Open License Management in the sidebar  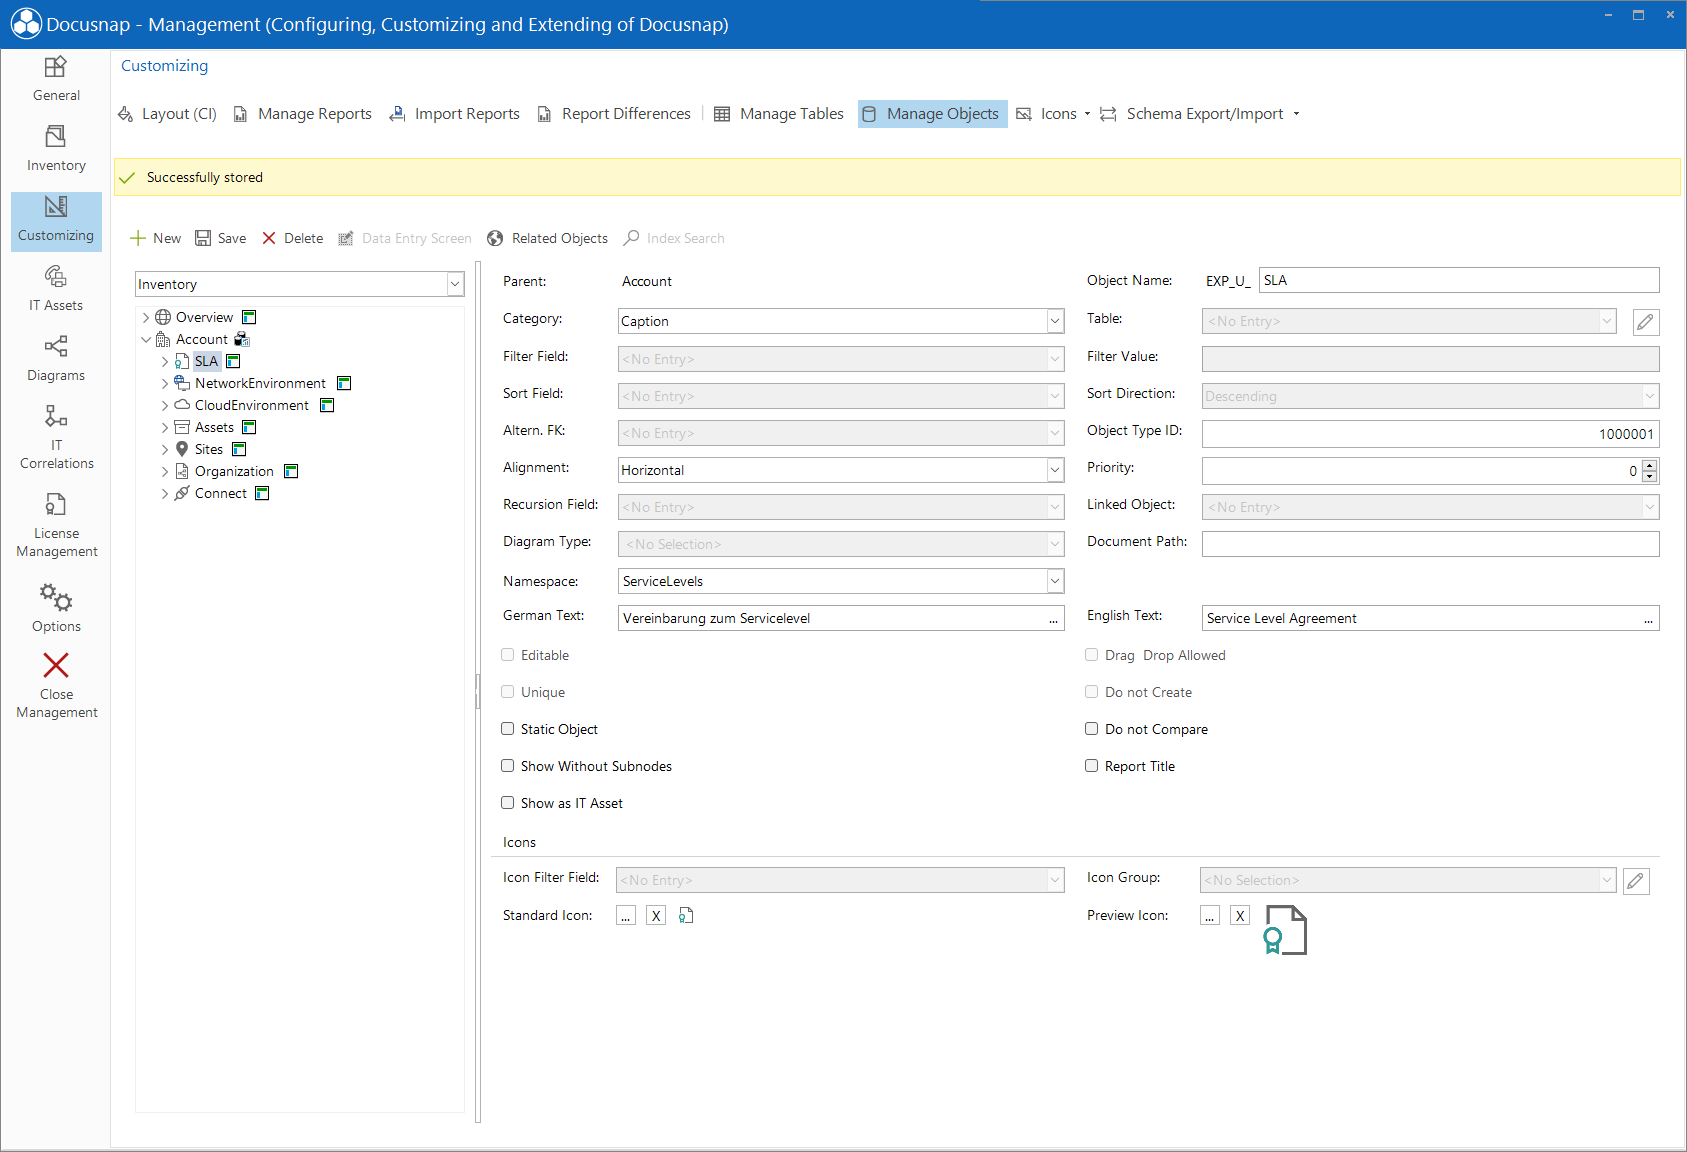pos(56,525)
